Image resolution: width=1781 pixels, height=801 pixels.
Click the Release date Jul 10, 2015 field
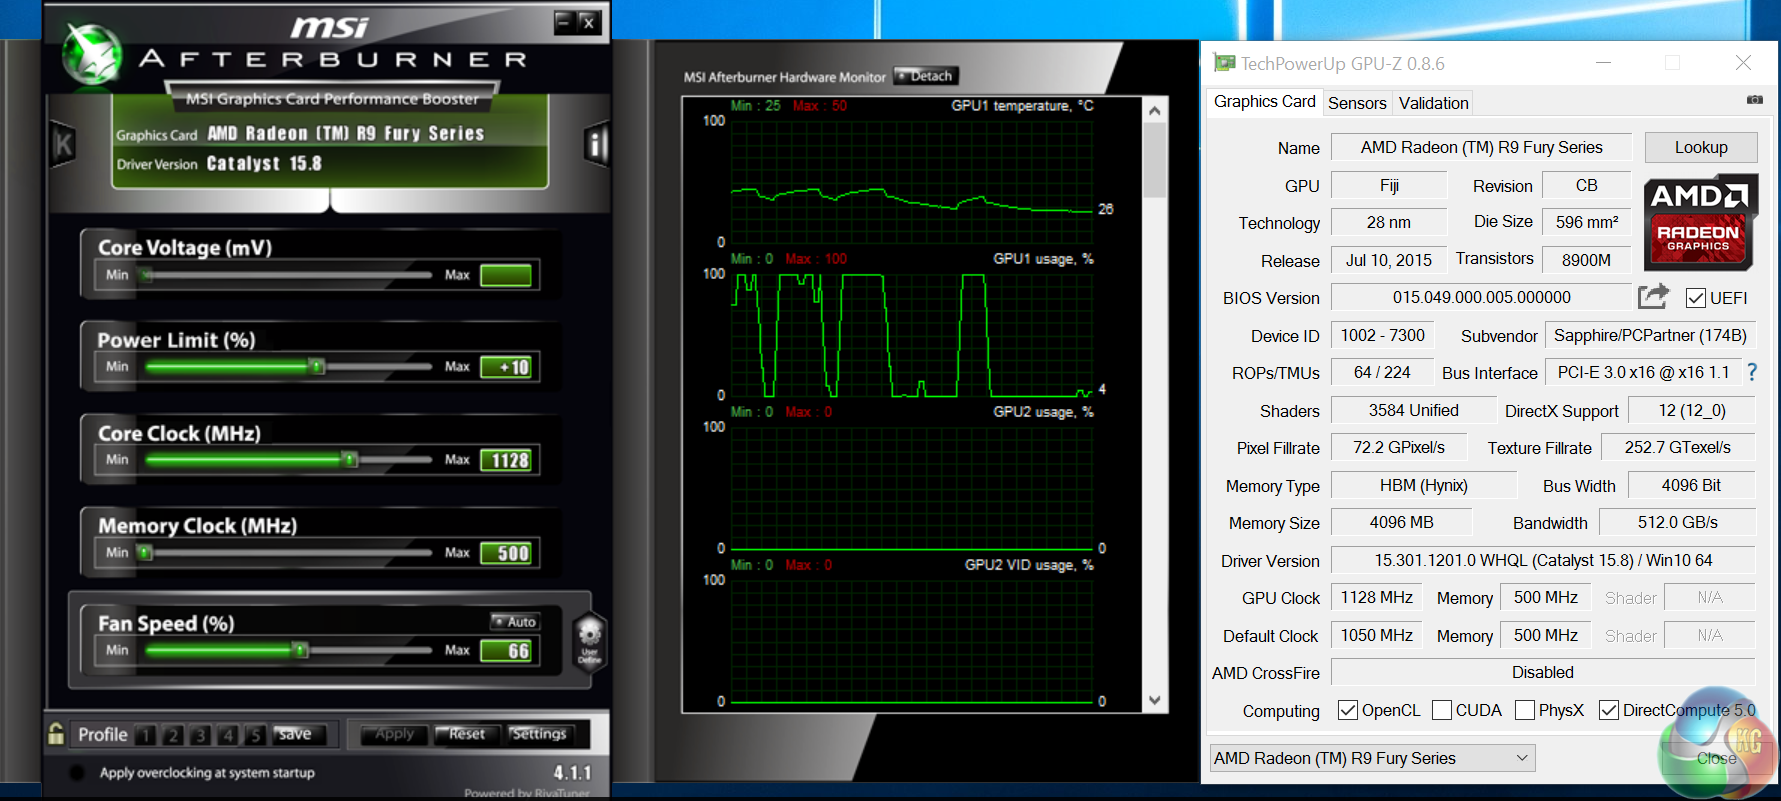pos(1388,260)
